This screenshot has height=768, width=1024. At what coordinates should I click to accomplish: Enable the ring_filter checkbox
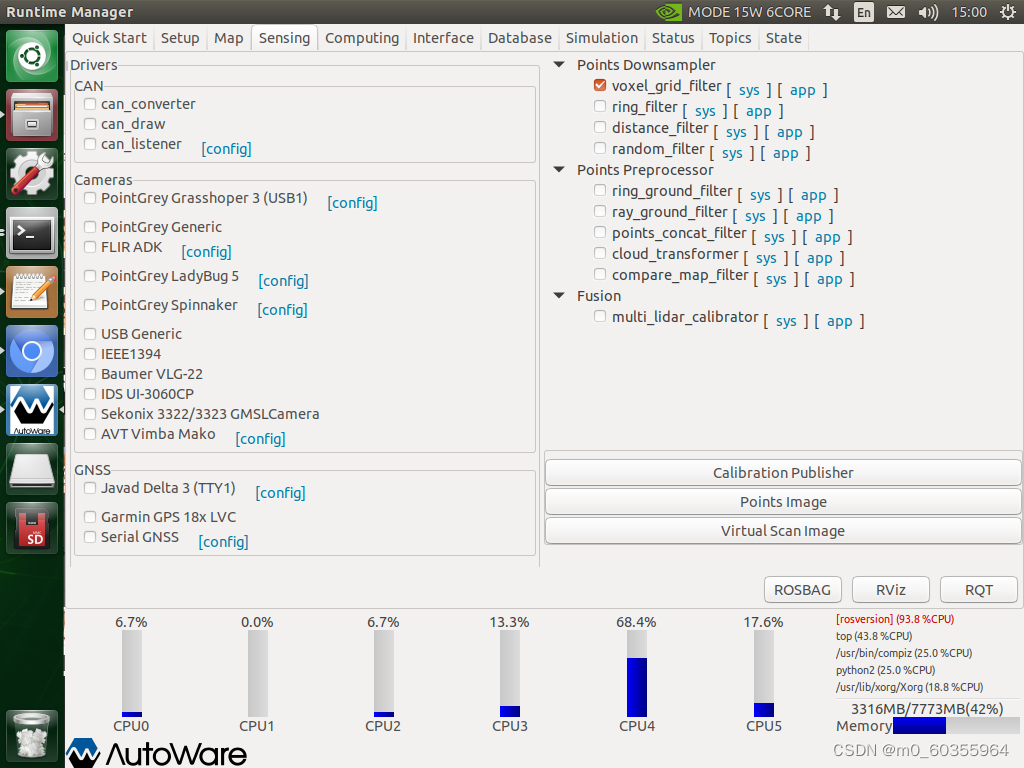tap(600, 106)
